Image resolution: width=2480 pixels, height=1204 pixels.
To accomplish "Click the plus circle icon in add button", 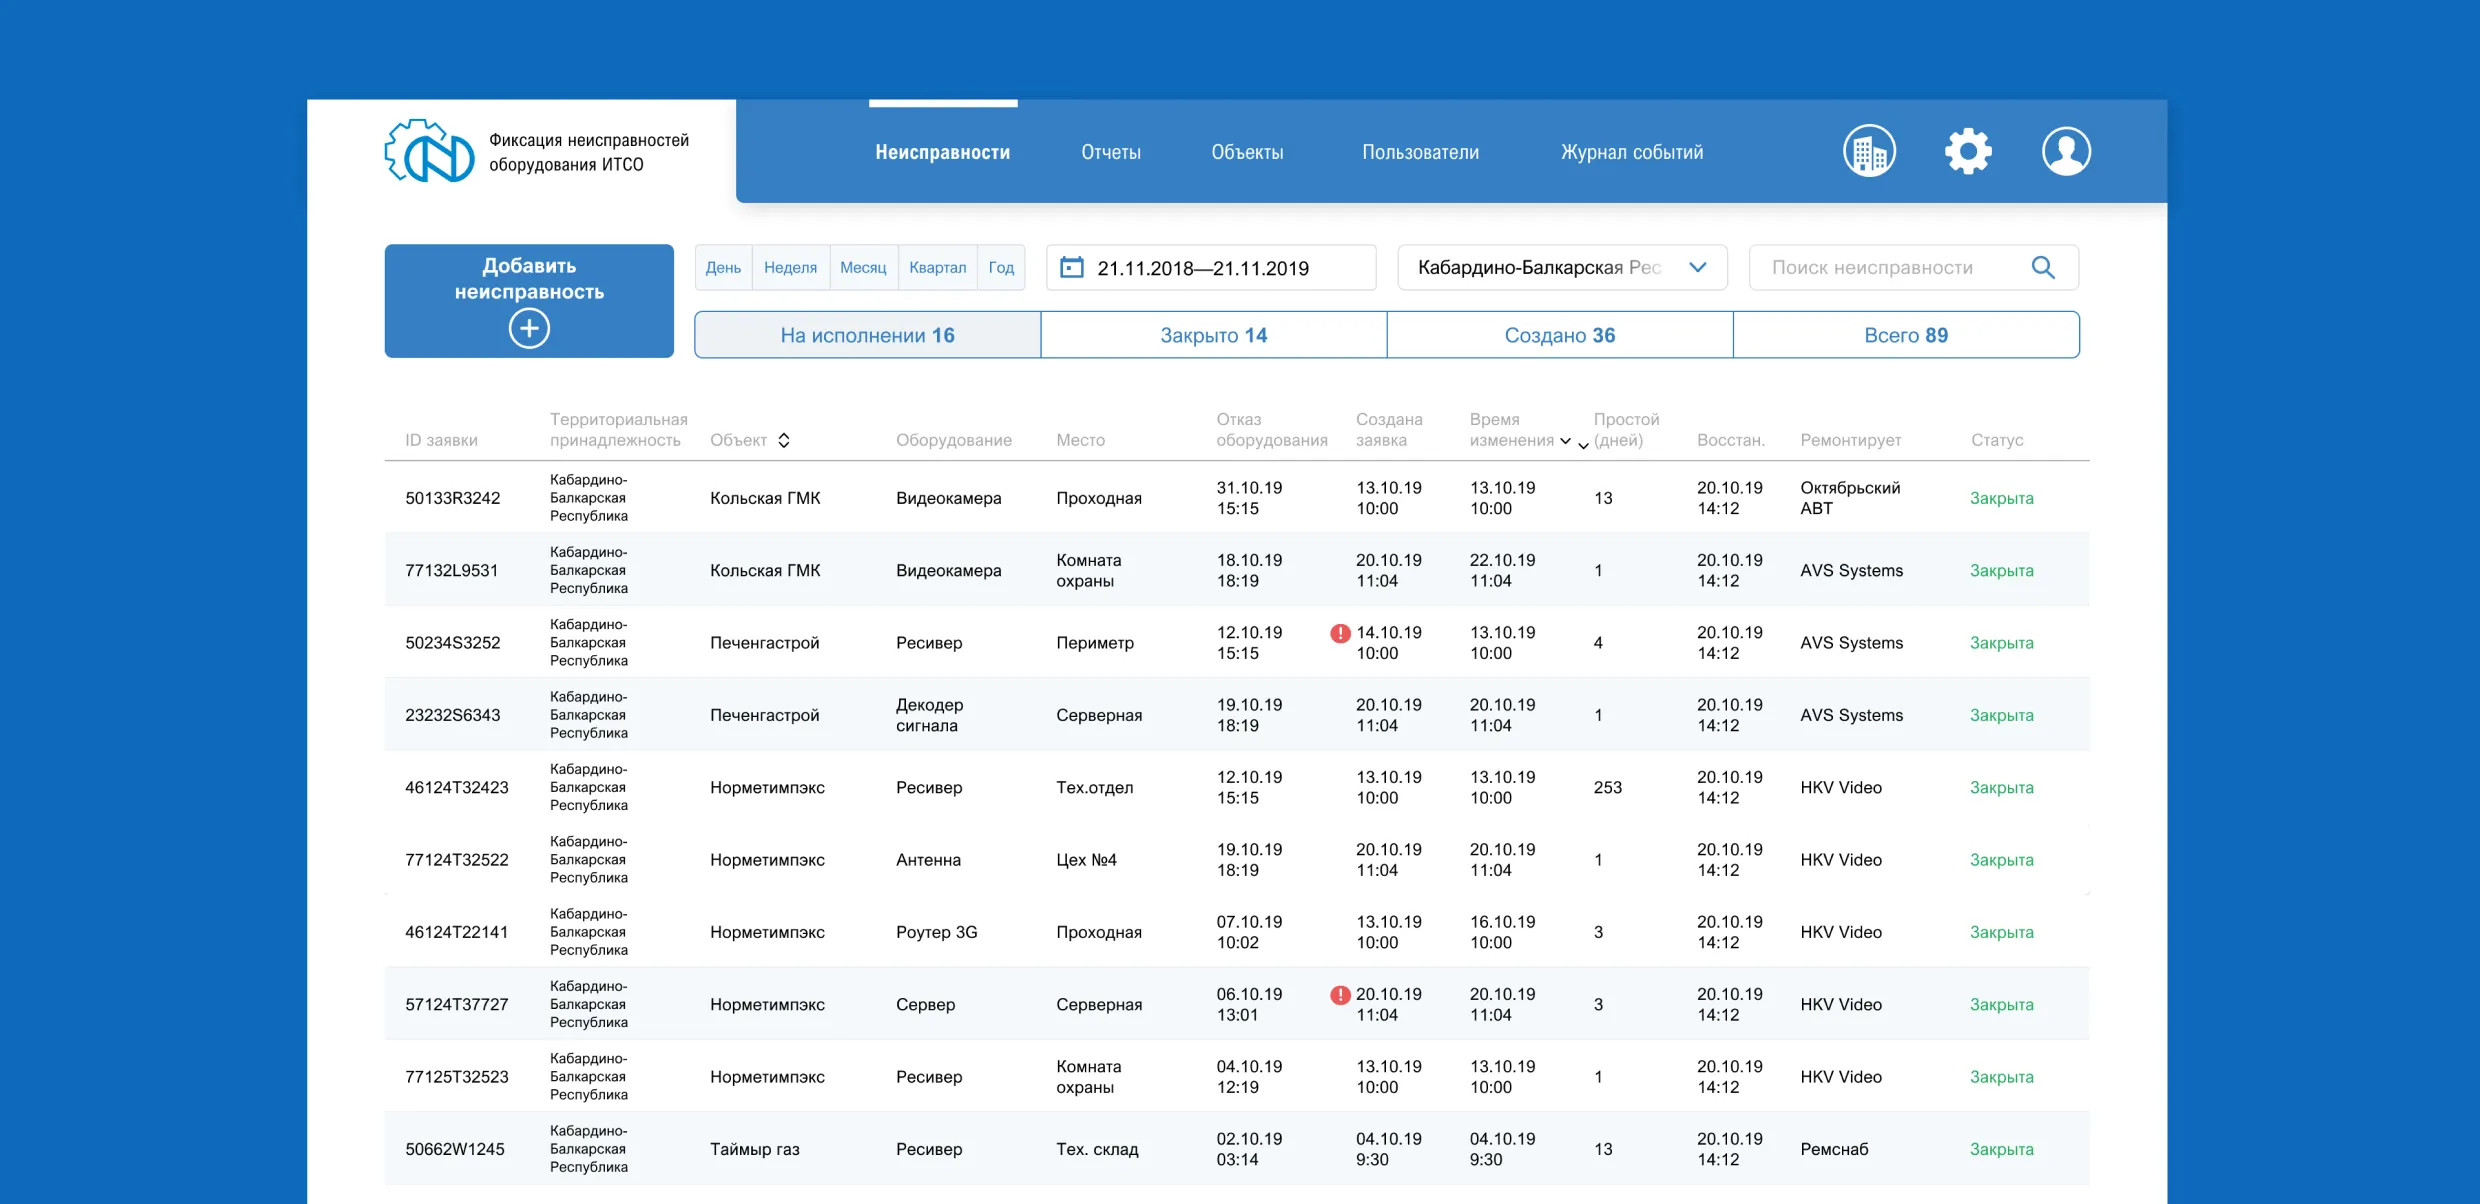I will [529, 328].
